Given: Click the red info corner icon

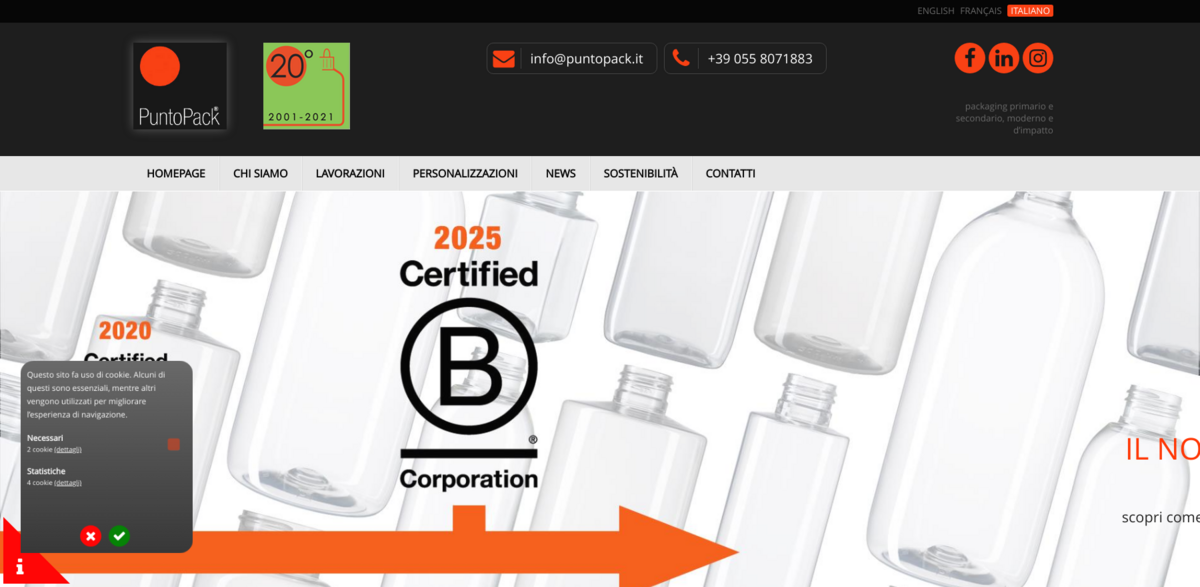Looking at the screenshot, I should [19, 567].
